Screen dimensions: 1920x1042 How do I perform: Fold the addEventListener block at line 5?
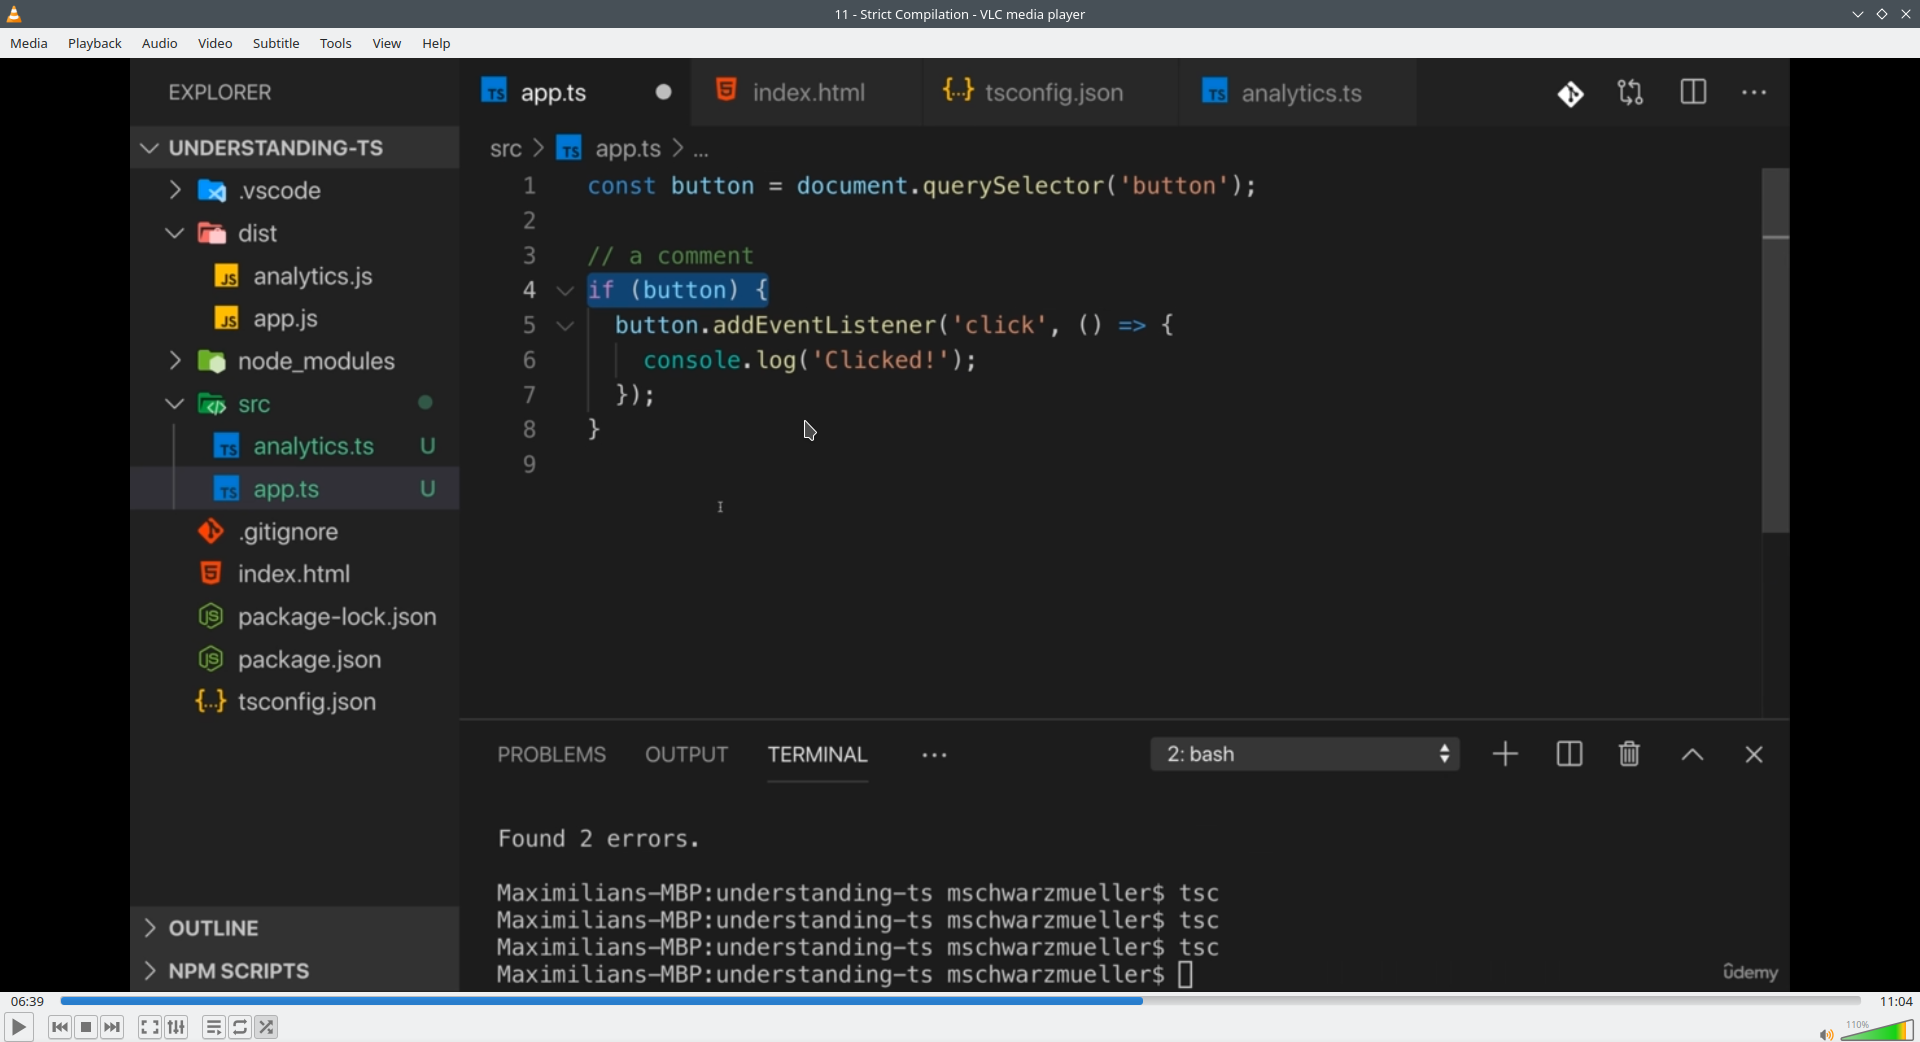565,326
